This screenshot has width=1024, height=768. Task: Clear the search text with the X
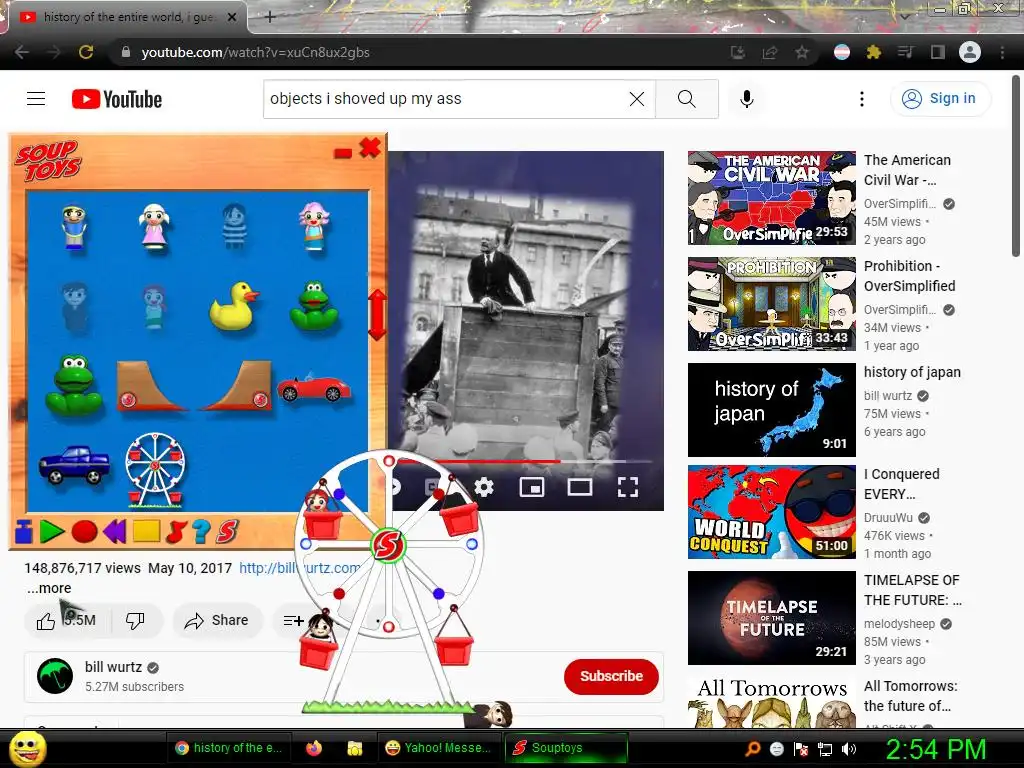click(x=637, y=99)
